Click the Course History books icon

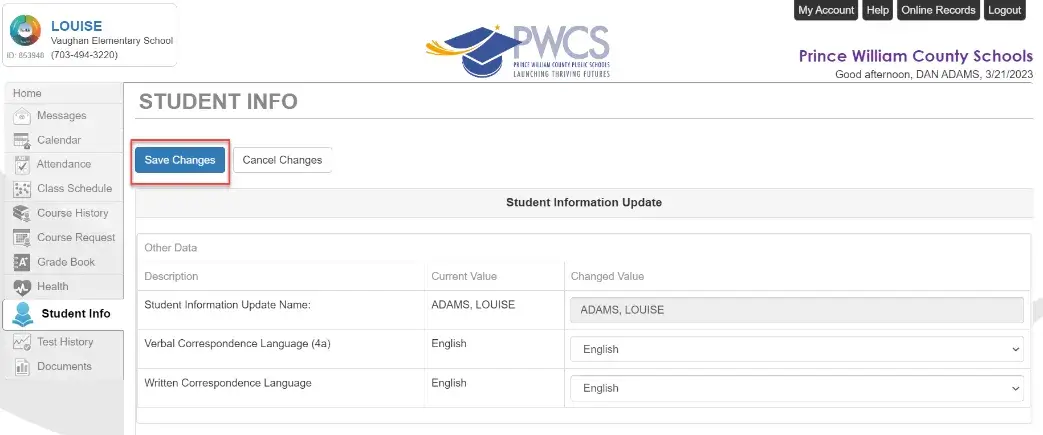click(x=22, y=214)
